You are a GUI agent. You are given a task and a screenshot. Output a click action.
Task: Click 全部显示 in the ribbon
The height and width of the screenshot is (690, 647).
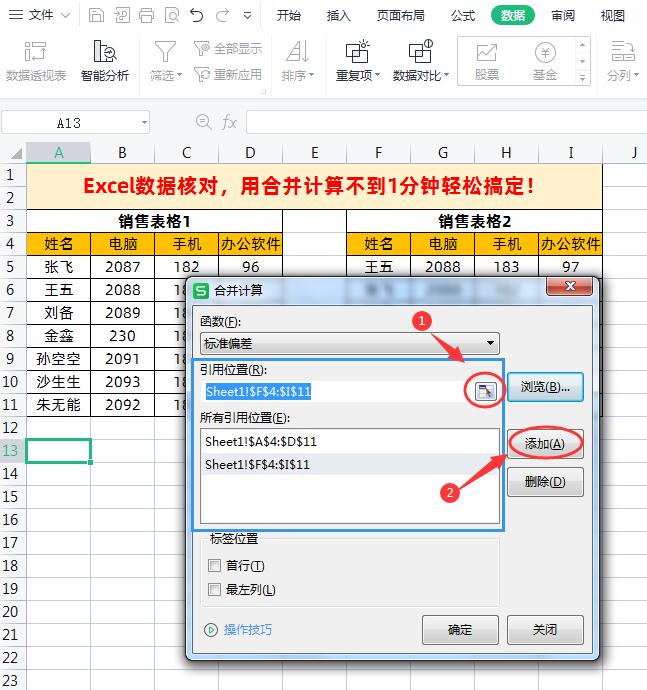point(228,48)
